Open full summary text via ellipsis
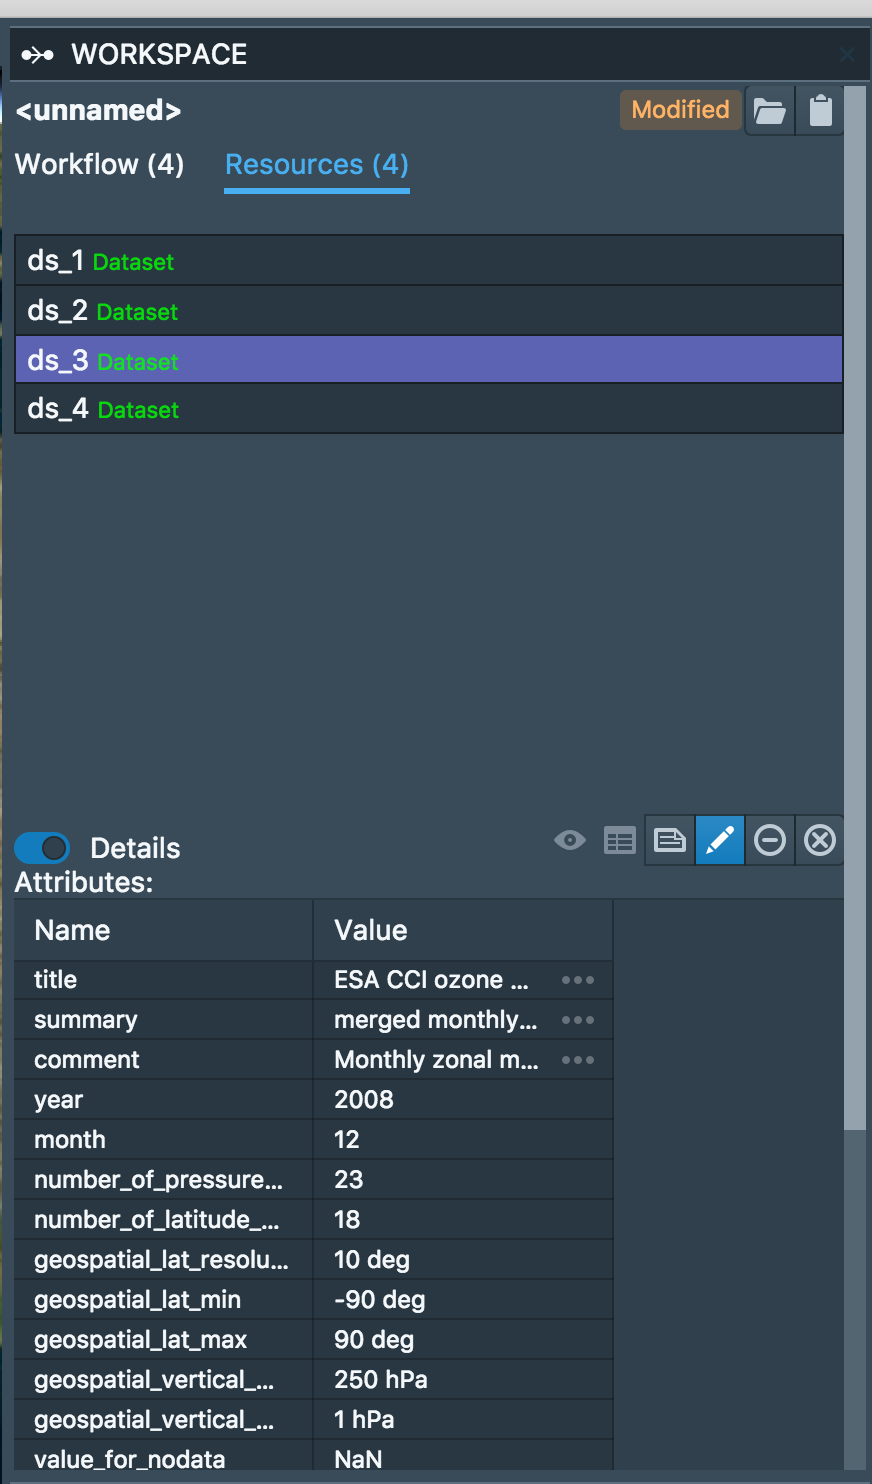 point(577,1019)
